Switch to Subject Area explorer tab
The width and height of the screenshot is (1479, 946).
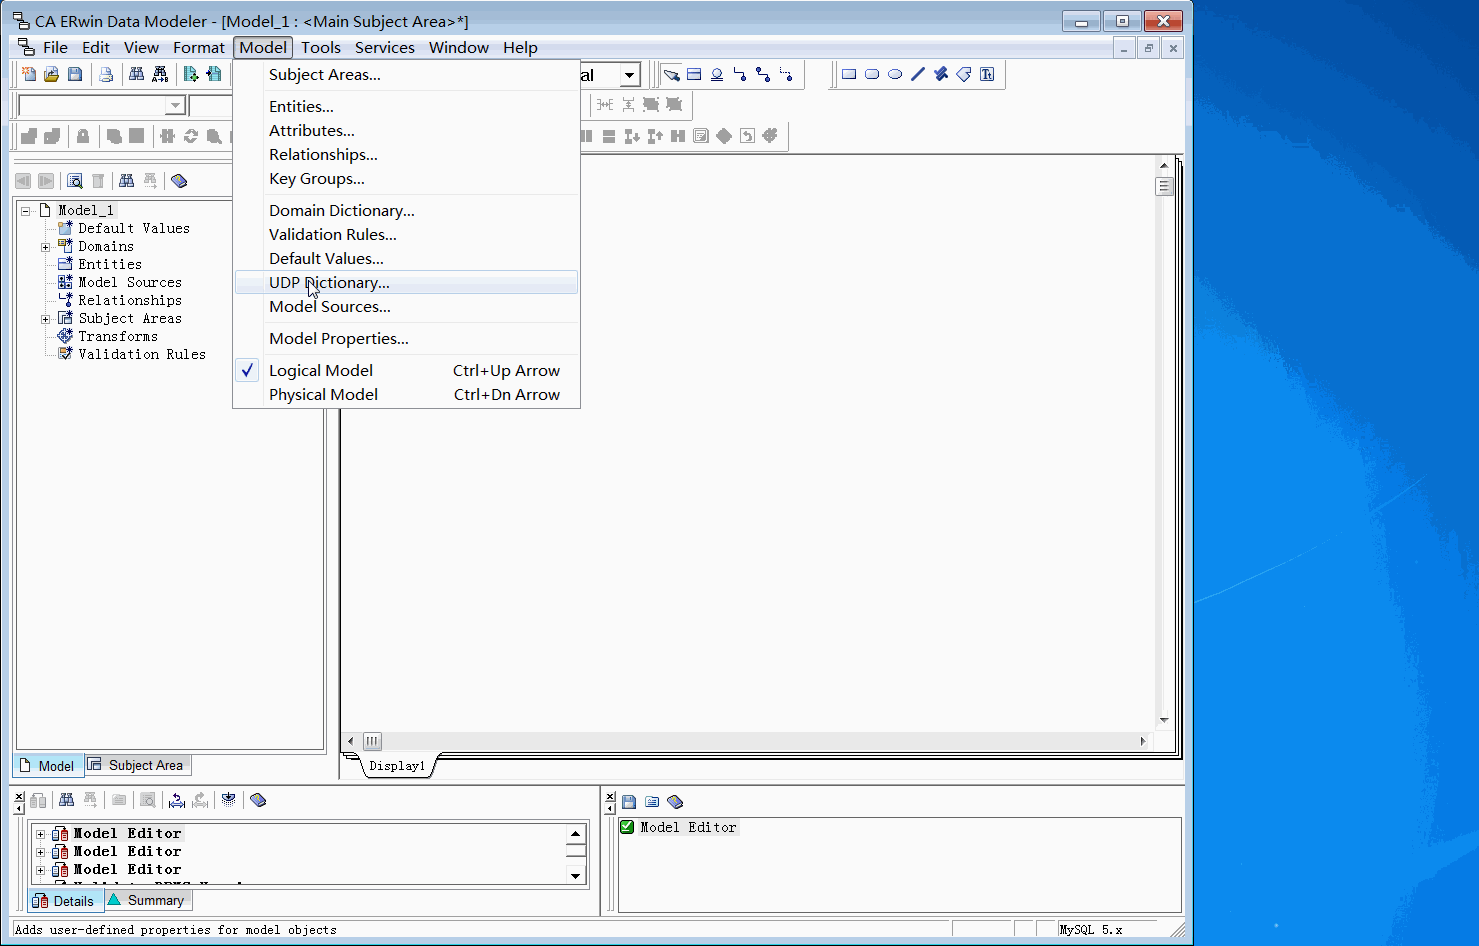coord(137,765)
